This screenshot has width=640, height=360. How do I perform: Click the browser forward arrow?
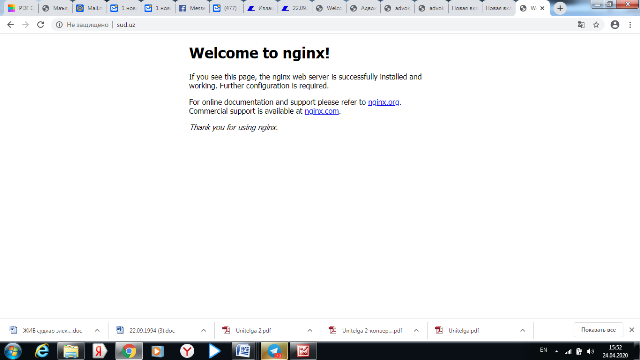tap(25, 25)
